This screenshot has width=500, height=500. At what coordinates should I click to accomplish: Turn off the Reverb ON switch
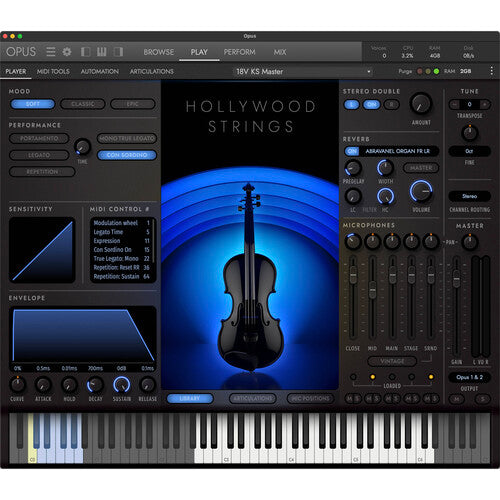point(352,151)
